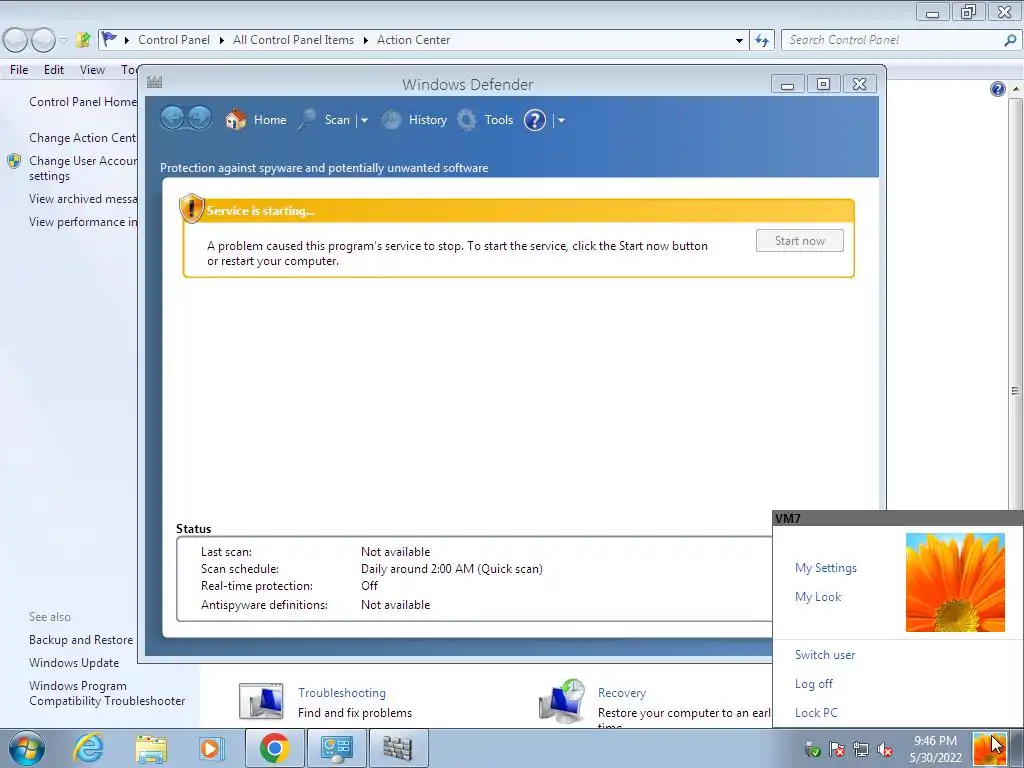The width and height of the screenshot is (1024, 768).
Task: Go forward in Windows Defender
Action: (x=199, y=119)
